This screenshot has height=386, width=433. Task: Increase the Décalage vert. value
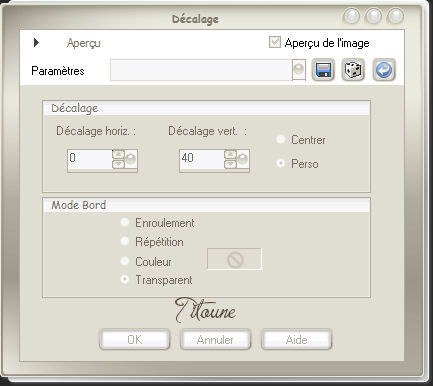(x=230, y=155)
